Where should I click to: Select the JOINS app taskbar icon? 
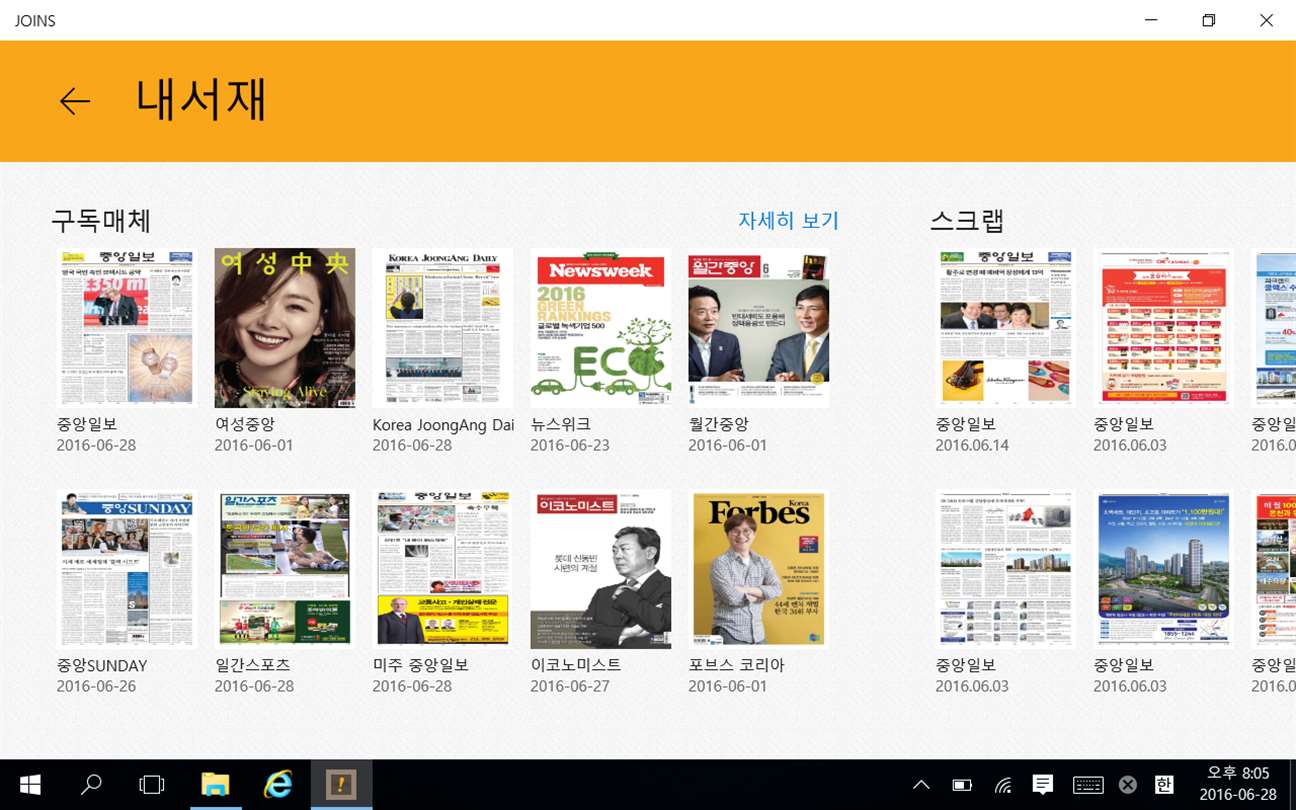tap(341, 785)
